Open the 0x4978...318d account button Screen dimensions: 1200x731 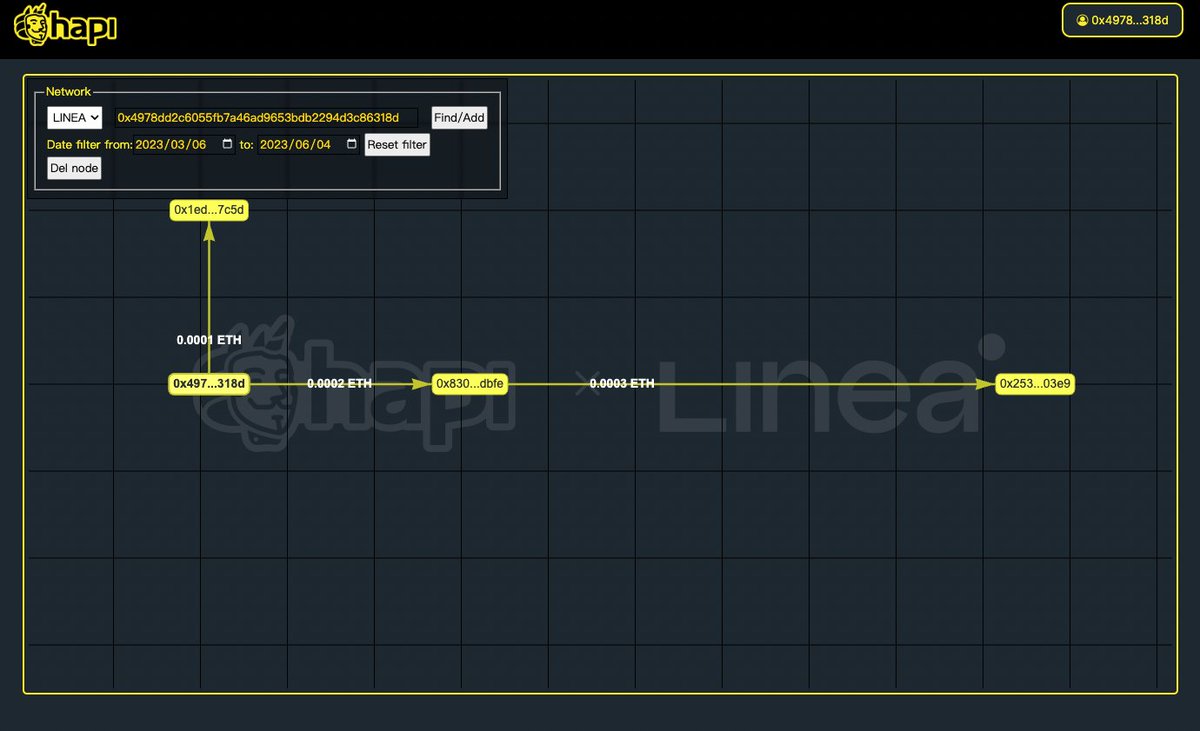coord(1121,20)
